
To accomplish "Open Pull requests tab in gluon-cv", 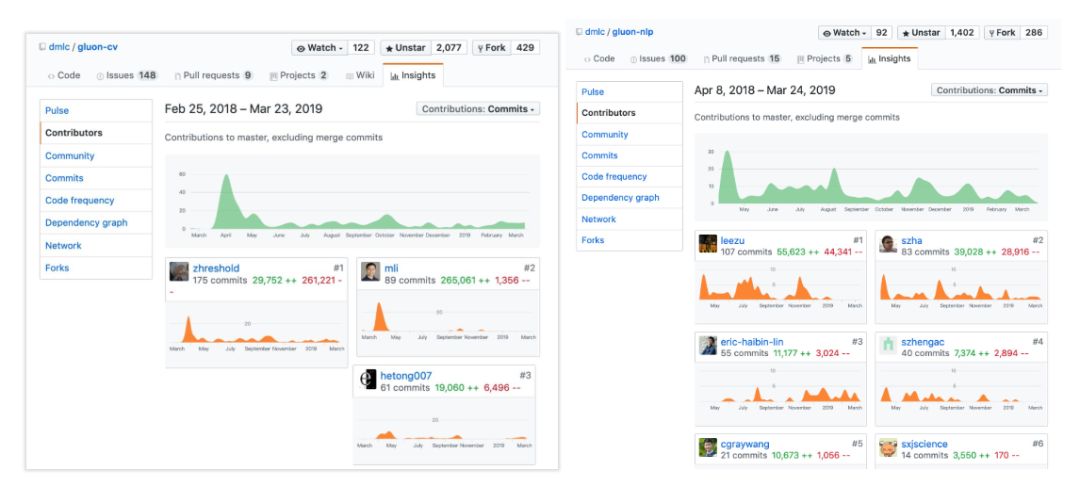I will point(214,75).
